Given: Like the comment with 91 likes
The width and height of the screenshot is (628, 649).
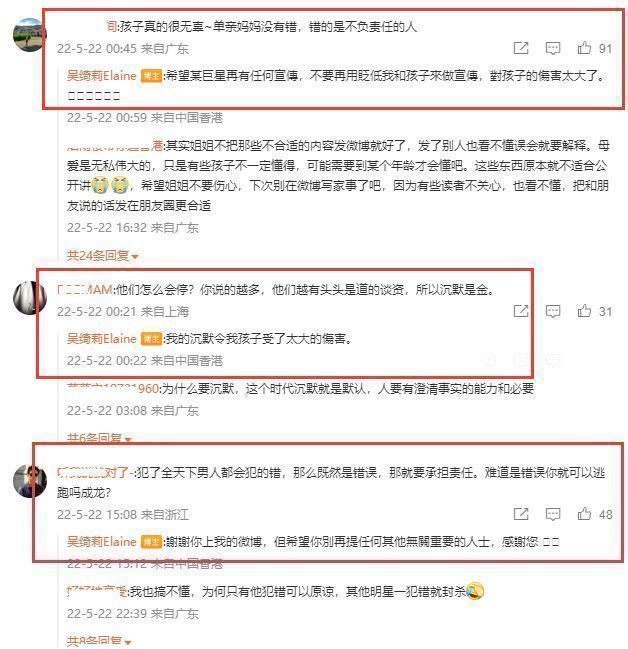Looking at the screenshot, I should click(x=584, y=48).
